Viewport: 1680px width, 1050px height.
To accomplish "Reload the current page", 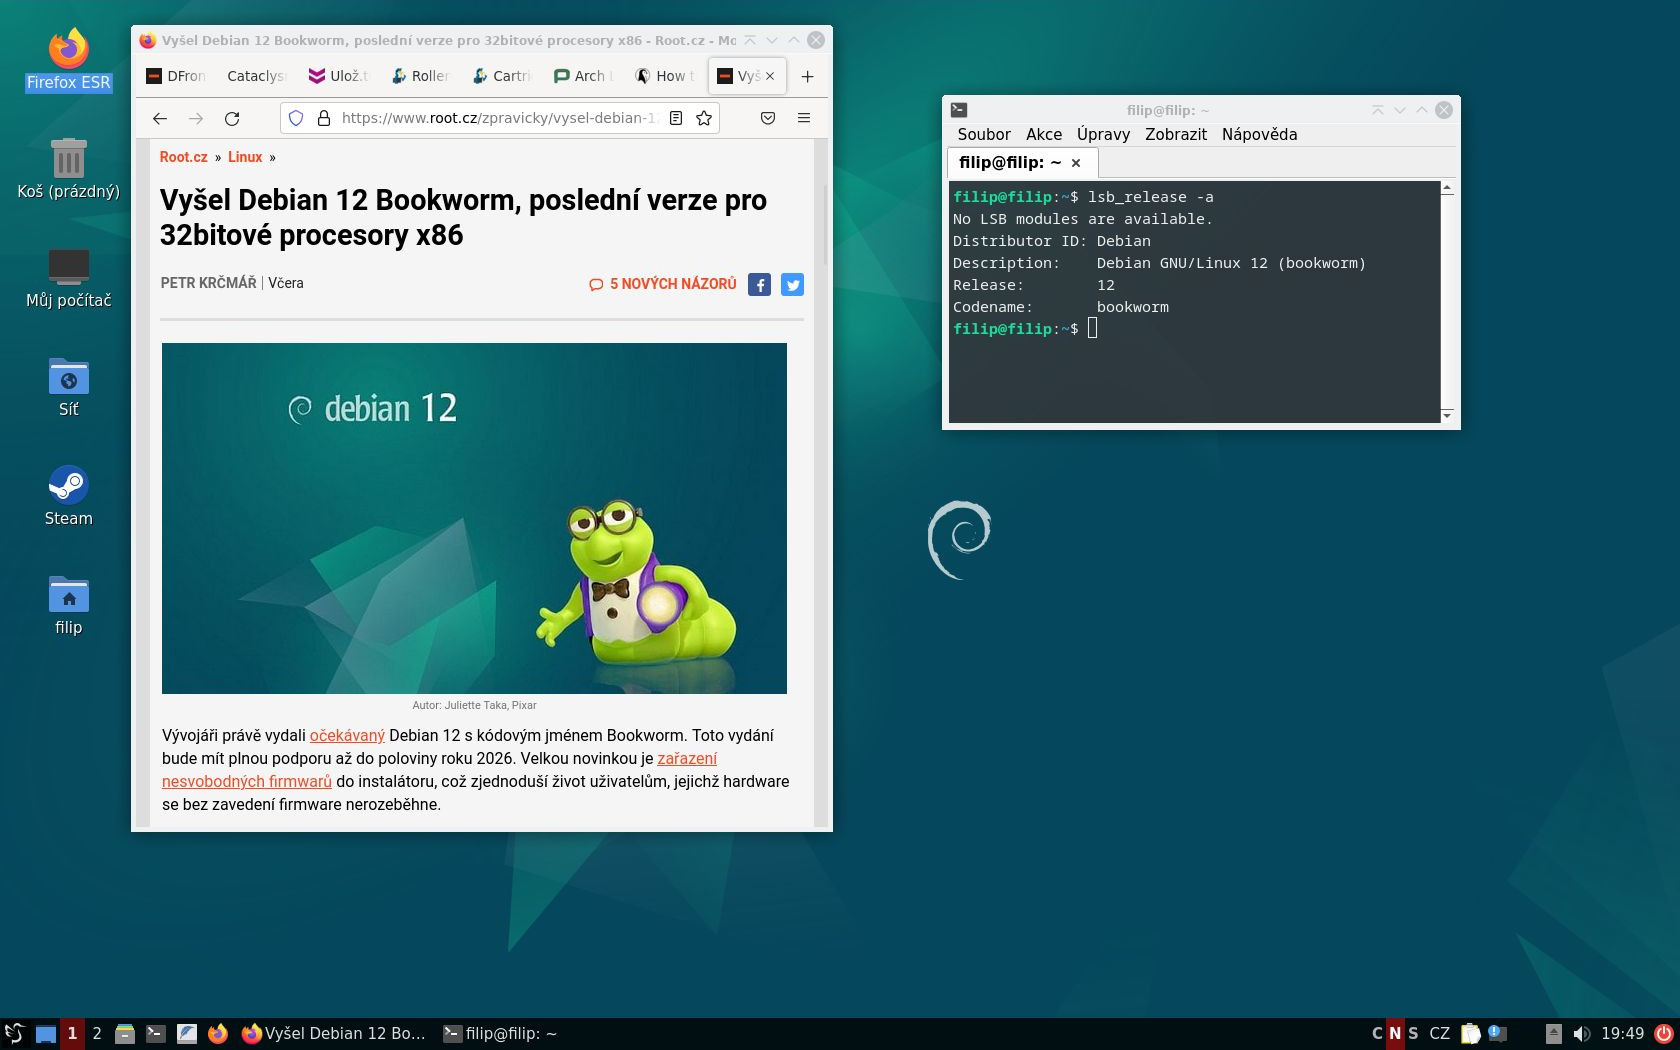I will point(232,118).
